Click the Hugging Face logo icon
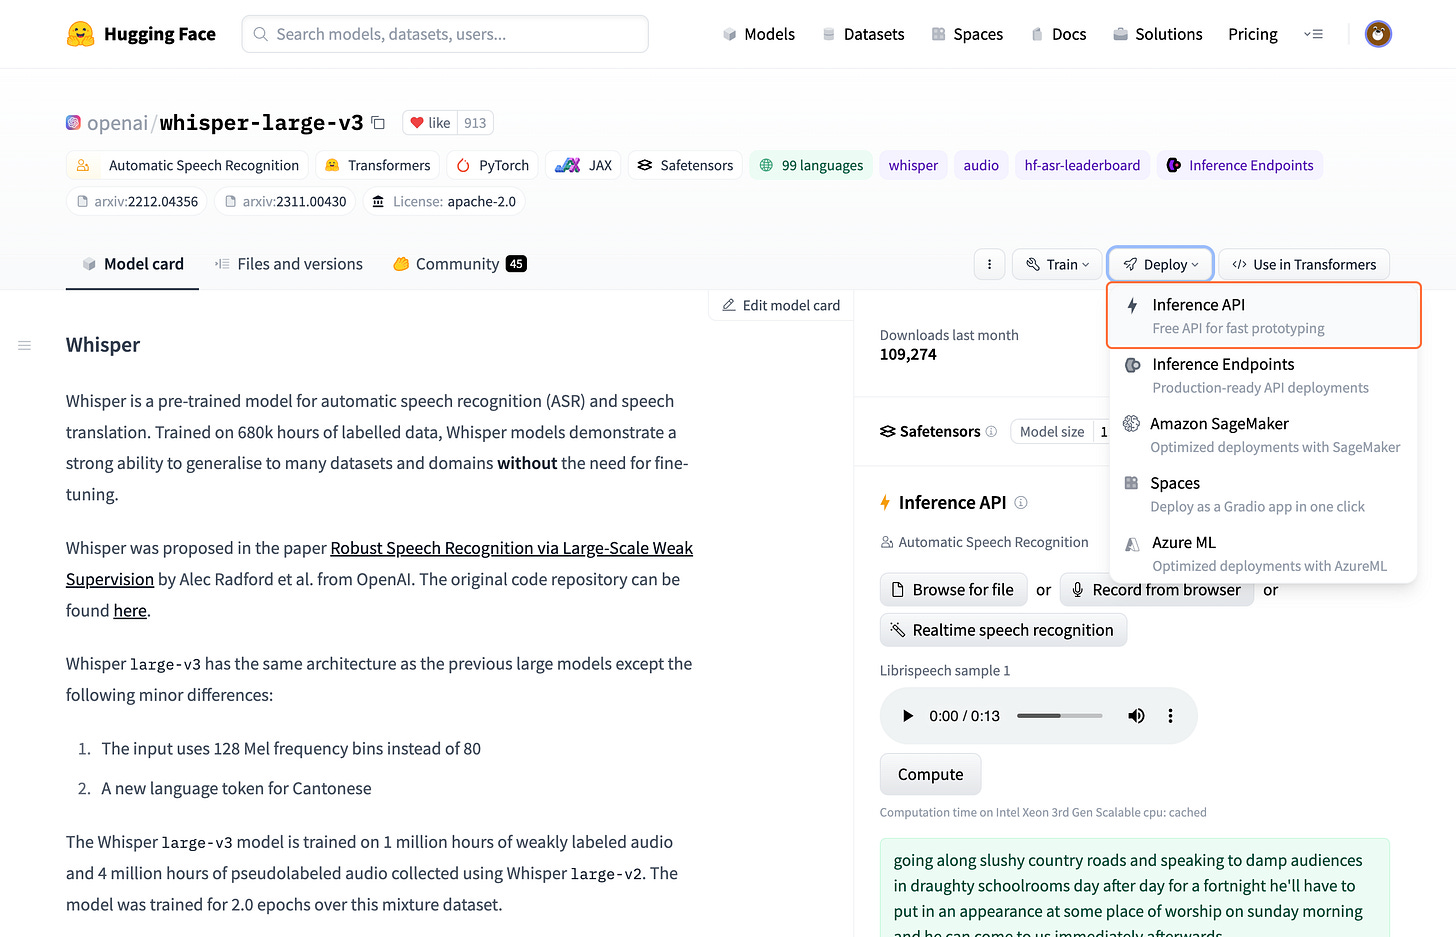The width and height of the screenshot is (1456, 937). pos(80,34)
